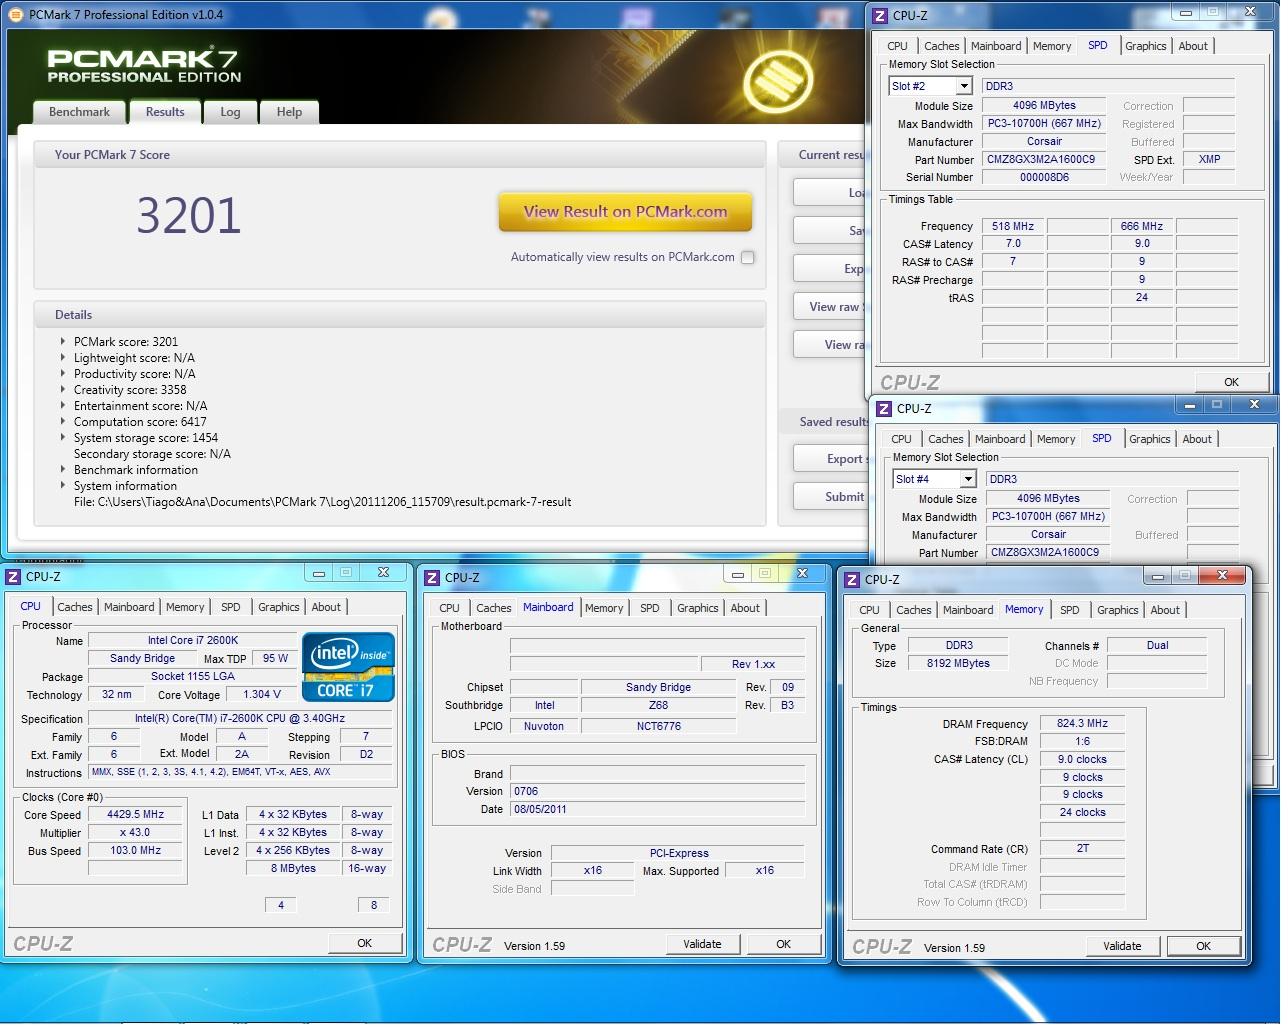The height and width of the screenshot is (1028, 1288).
Task: Open the Slot #2 memory slot dropdown
Action: (964, 87)
